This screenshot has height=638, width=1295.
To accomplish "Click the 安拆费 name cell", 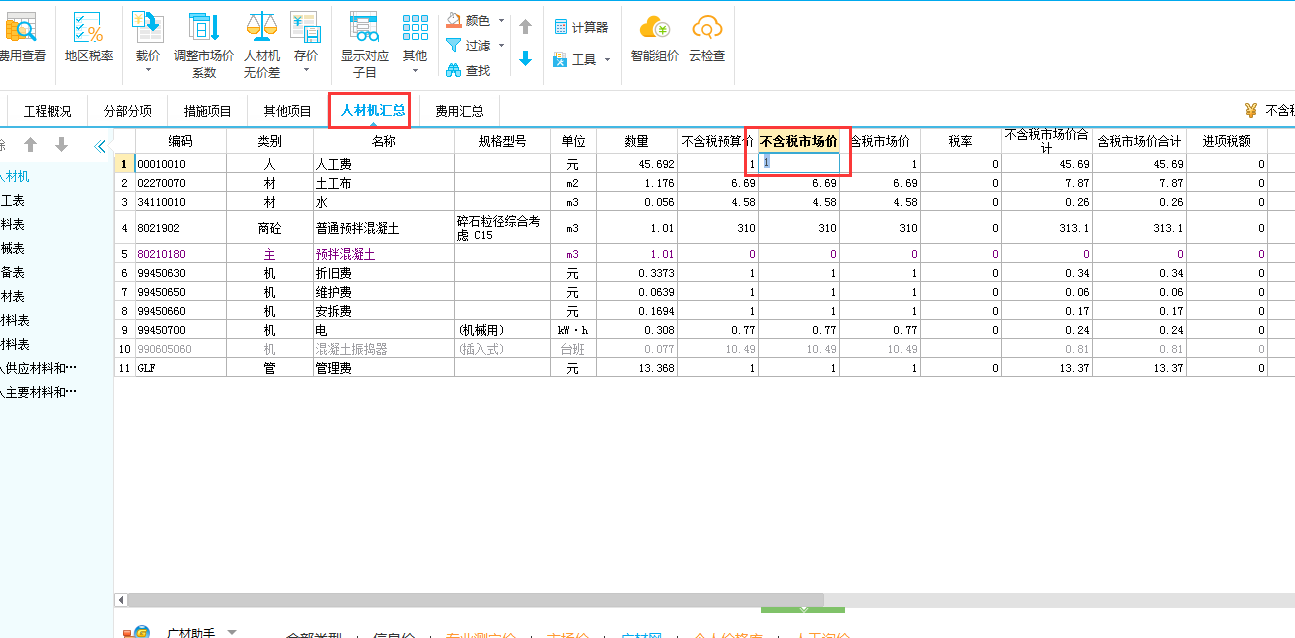I will 384,311.
